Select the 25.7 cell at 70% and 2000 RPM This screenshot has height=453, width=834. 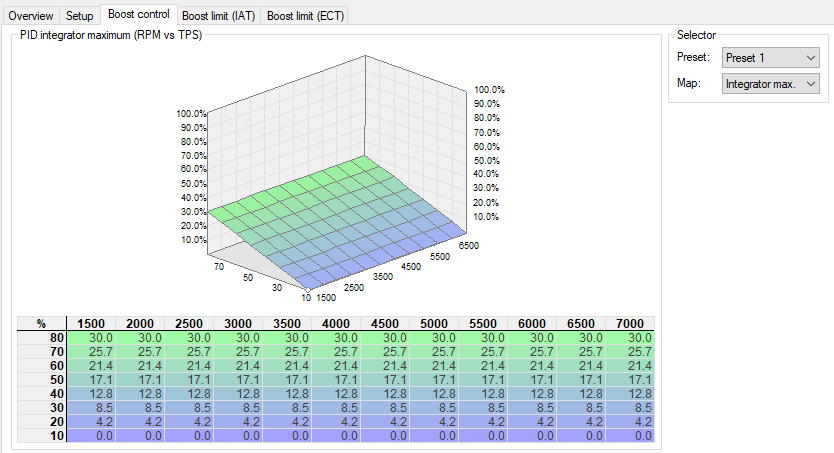(x=140, y=351)
